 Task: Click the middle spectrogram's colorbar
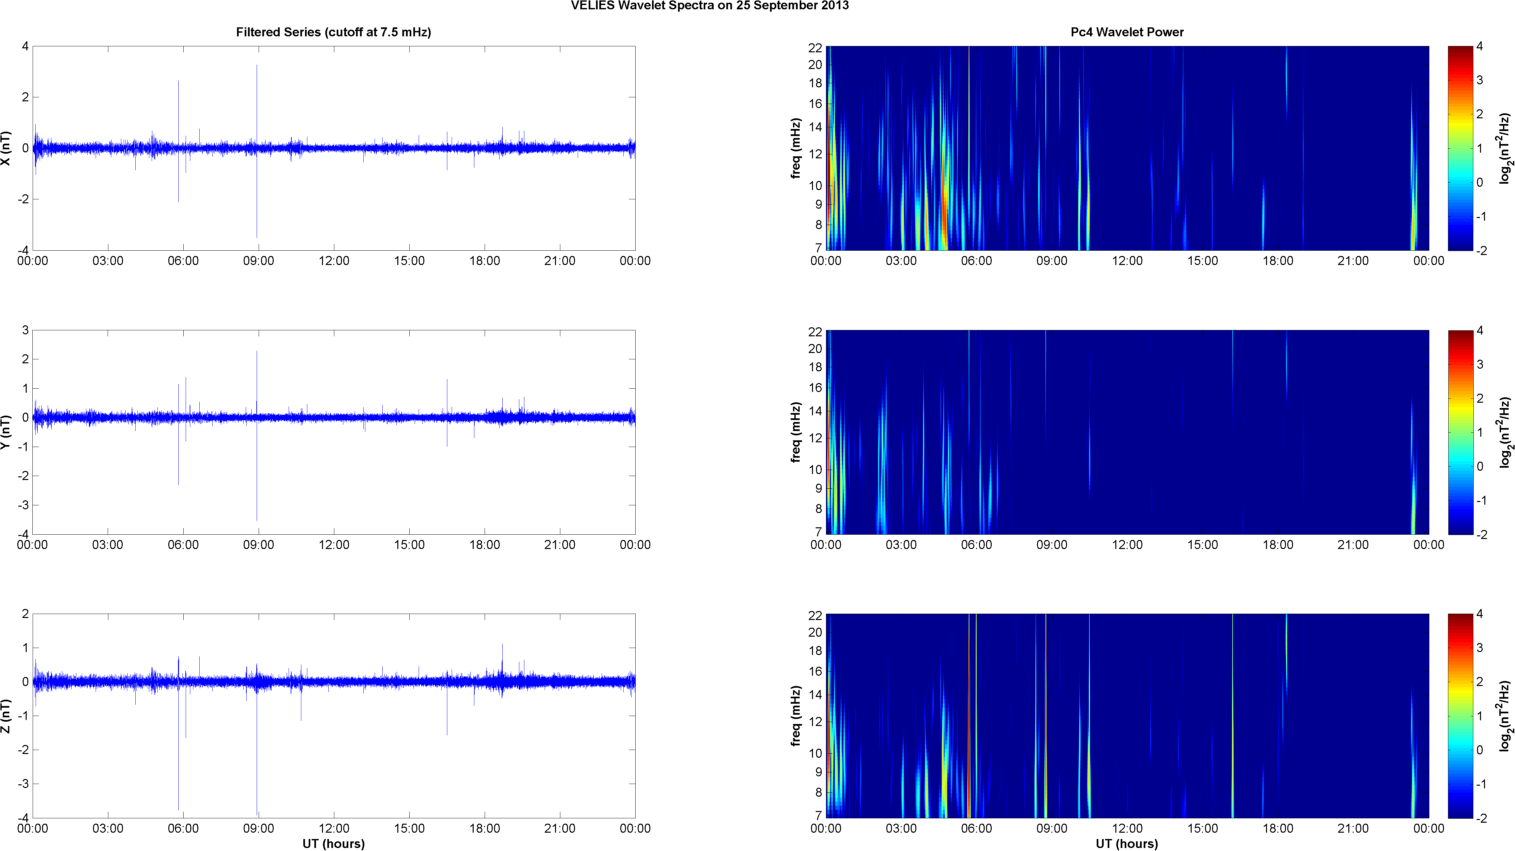[1460, 432]
